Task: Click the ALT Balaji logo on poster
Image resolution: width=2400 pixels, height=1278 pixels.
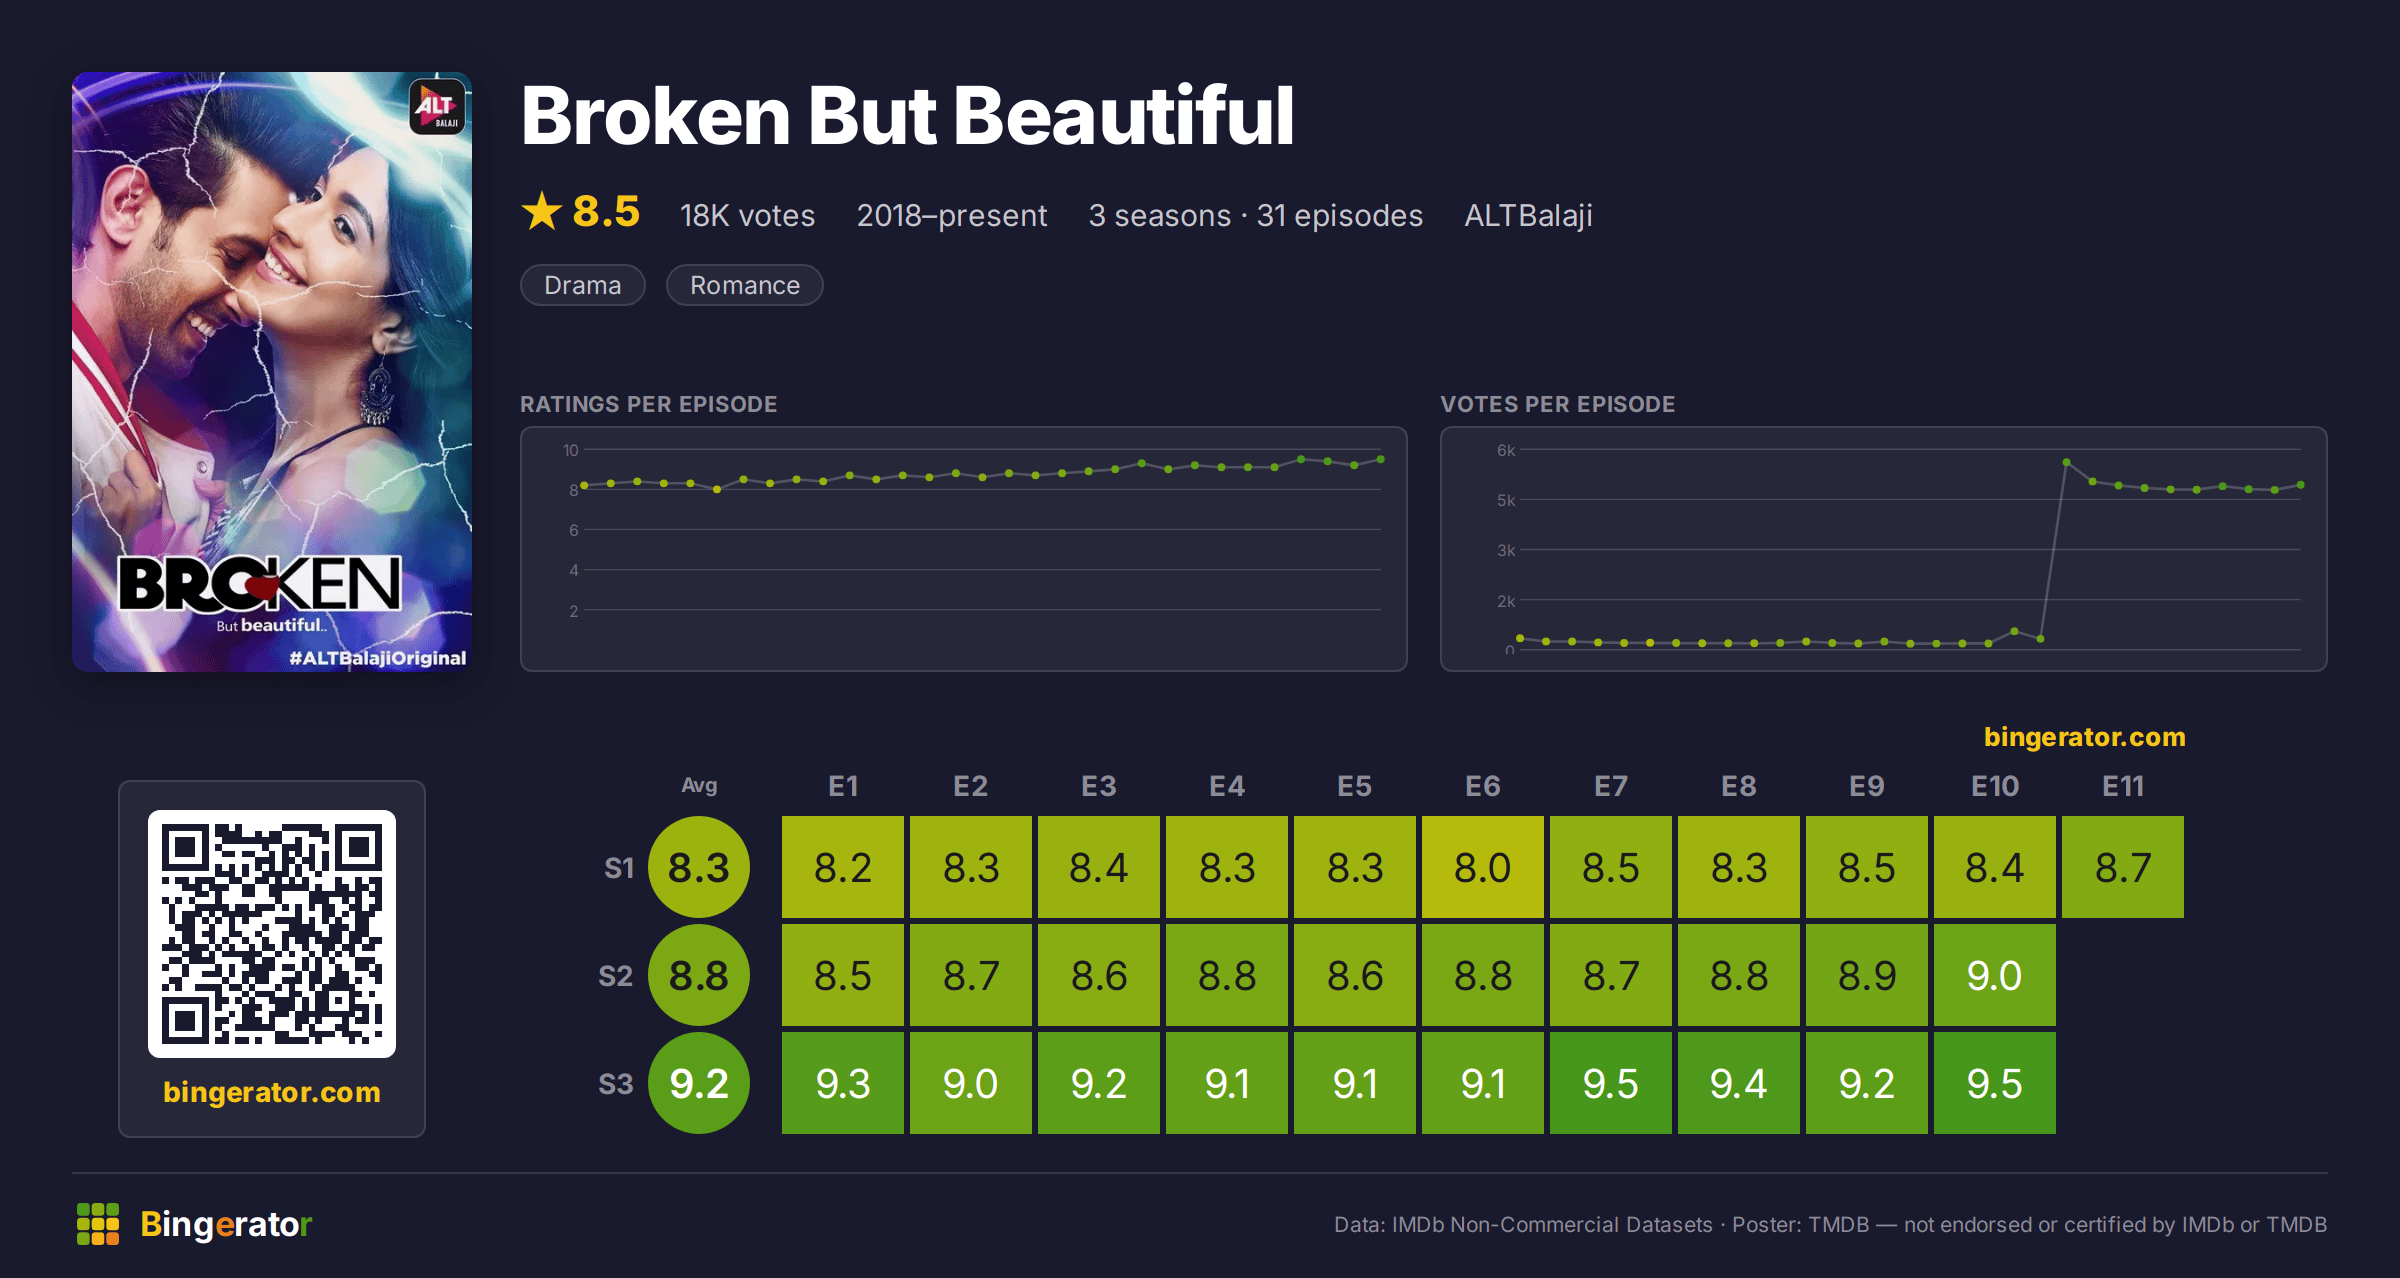Action: [x=437, y=107]
